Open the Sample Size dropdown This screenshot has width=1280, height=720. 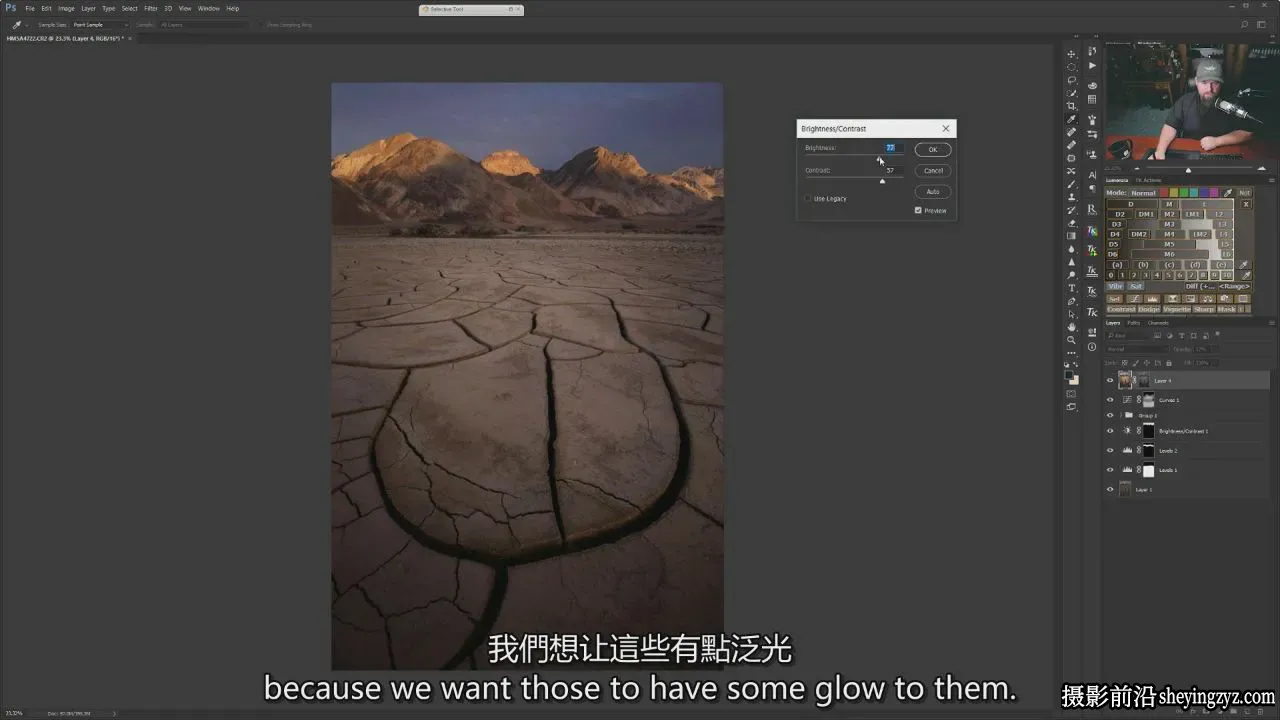[x=100, y=24]
